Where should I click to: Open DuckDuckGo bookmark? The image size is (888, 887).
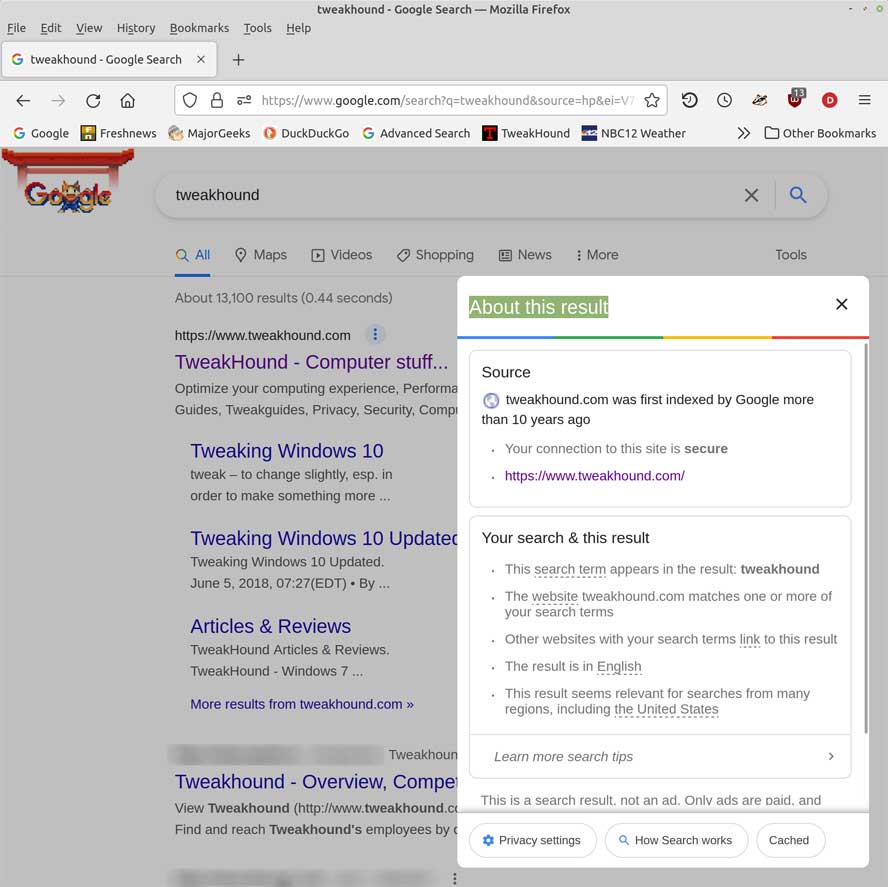[306, 133]
